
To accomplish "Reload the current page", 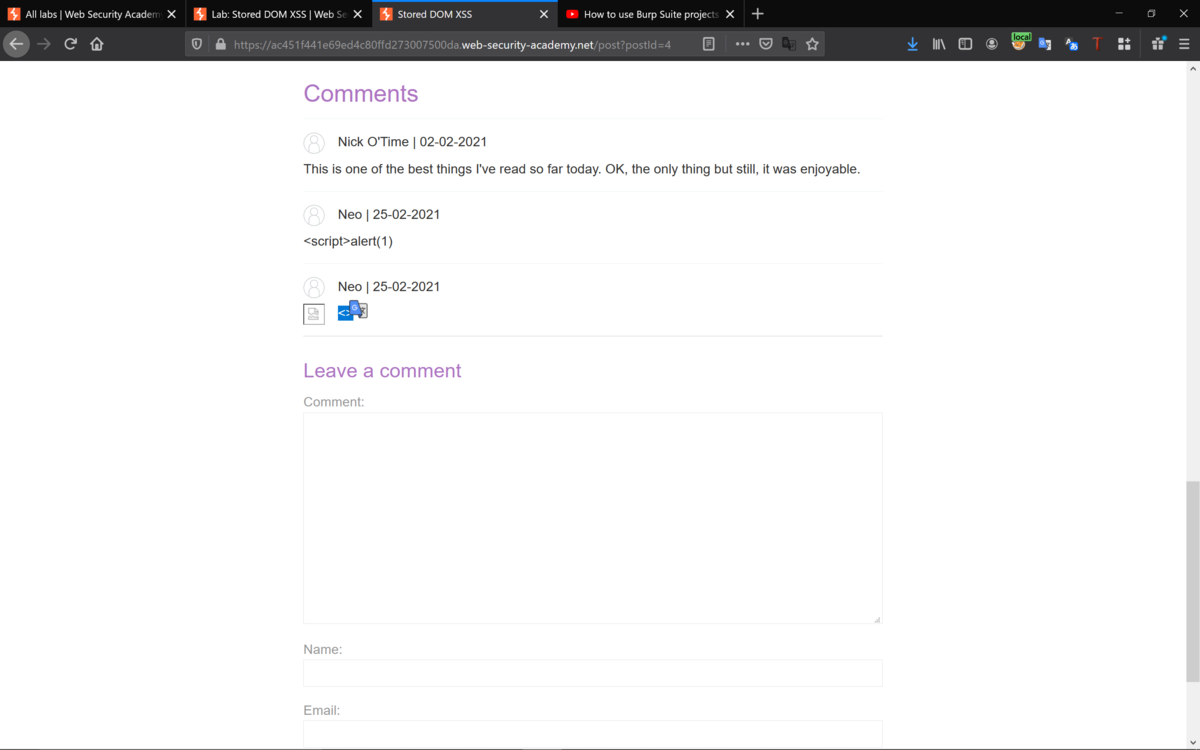I will (70, 44).
